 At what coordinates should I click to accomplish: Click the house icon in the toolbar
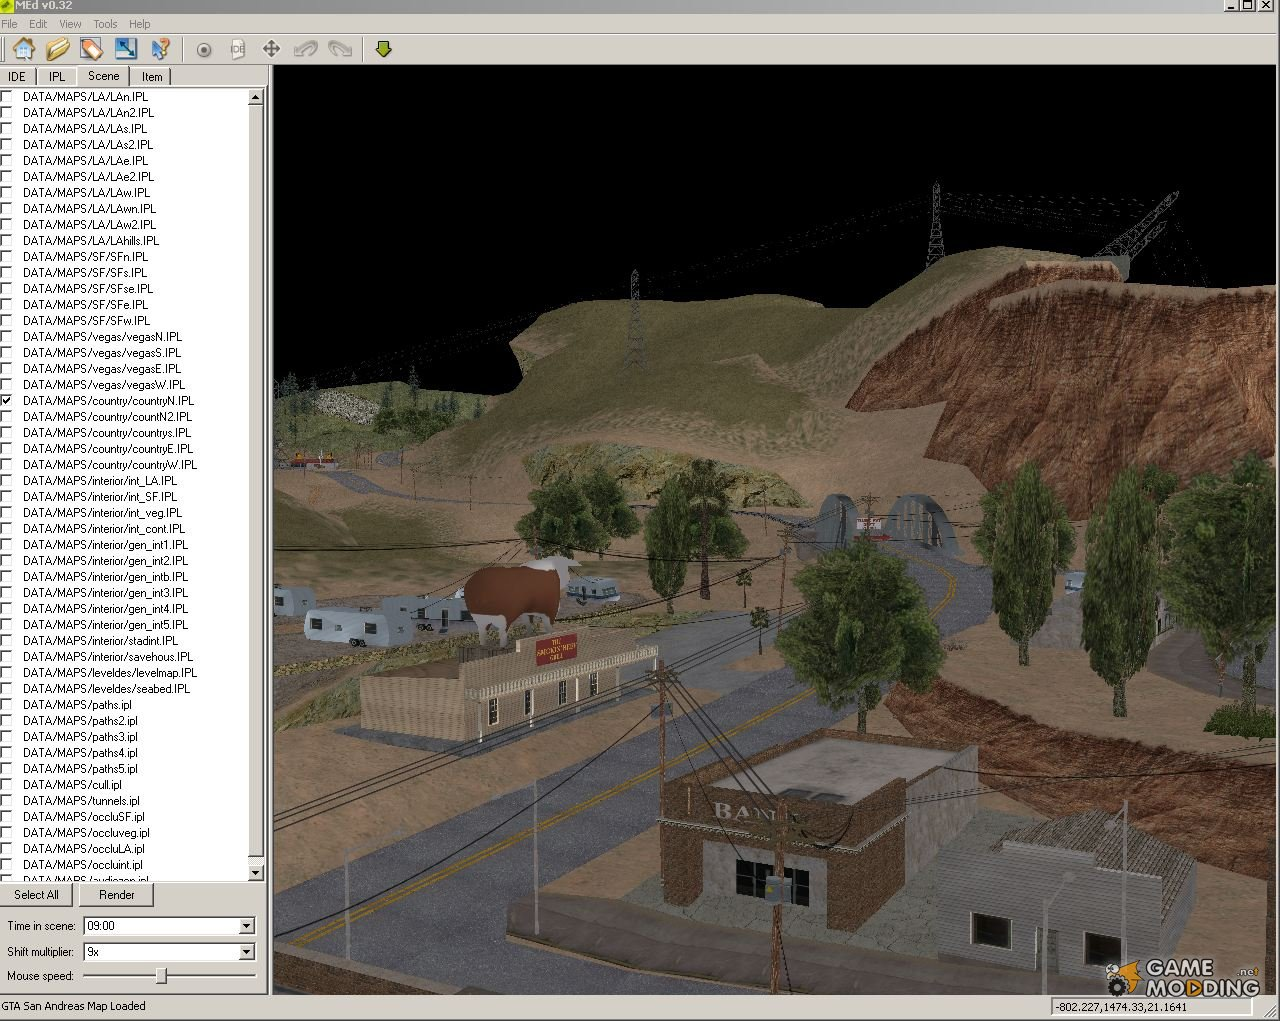[24, 48]
